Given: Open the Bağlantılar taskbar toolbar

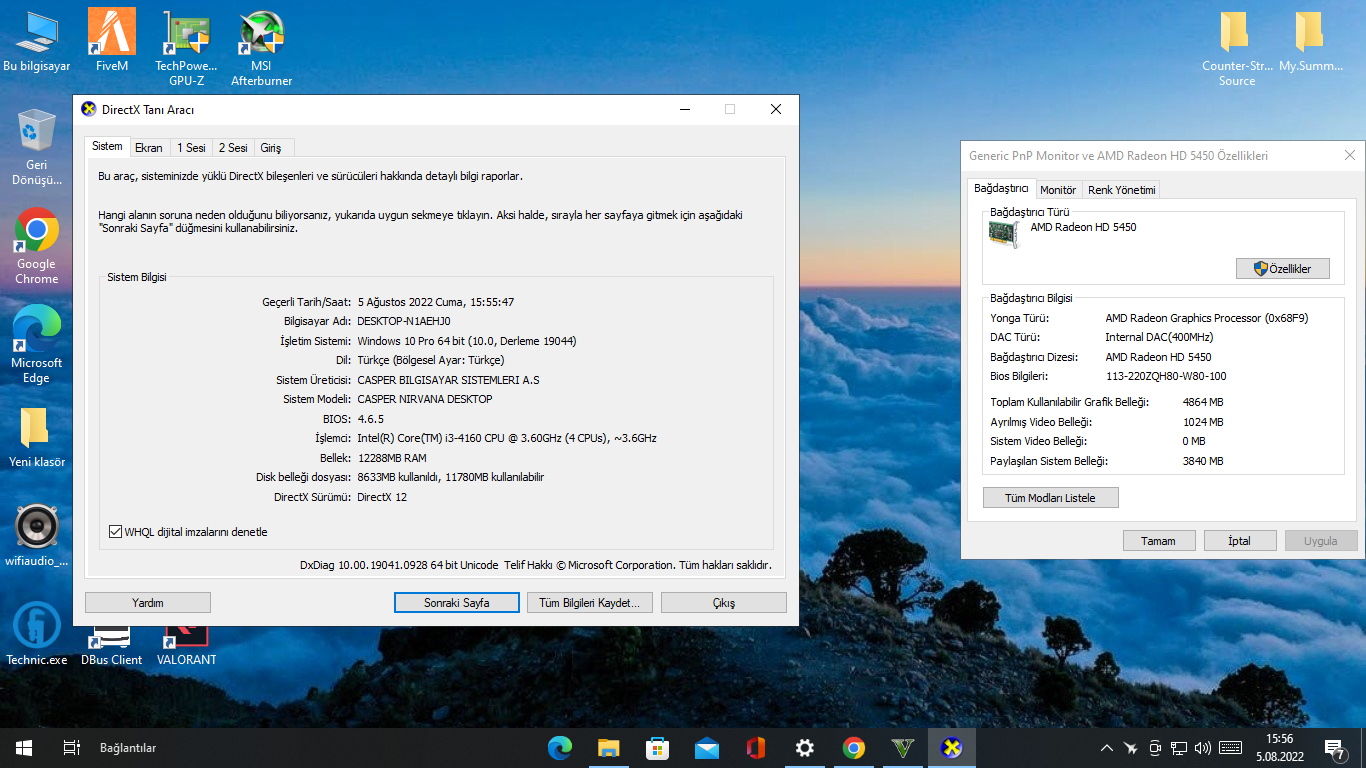Looking at the screenshot, I should click(x=128, y=748).
